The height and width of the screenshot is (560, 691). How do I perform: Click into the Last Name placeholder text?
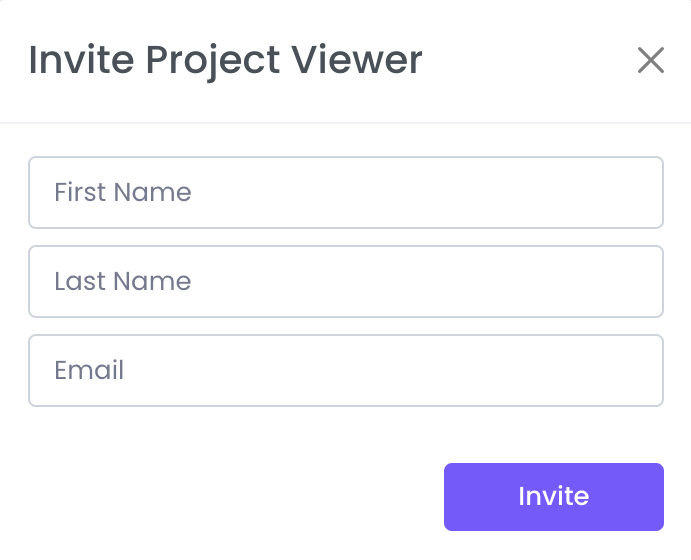pyautogui.click(x=123, y=281)
